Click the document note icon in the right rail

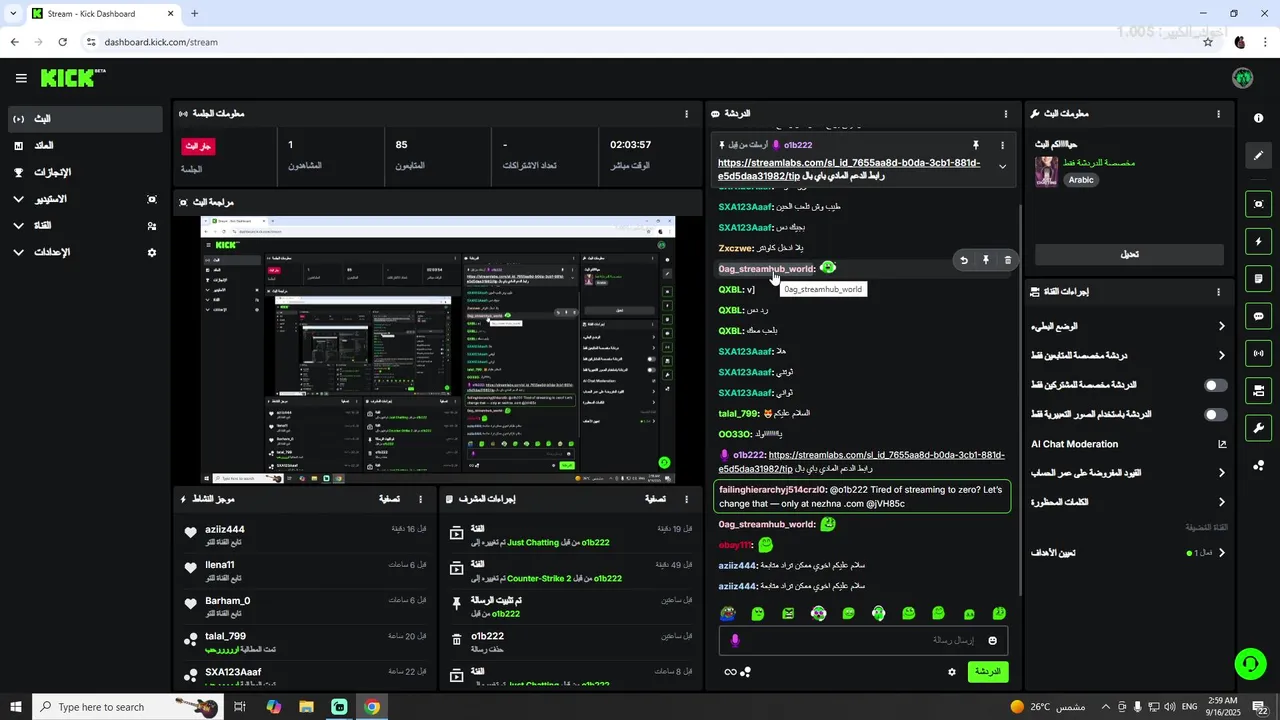coord(1258,278)
